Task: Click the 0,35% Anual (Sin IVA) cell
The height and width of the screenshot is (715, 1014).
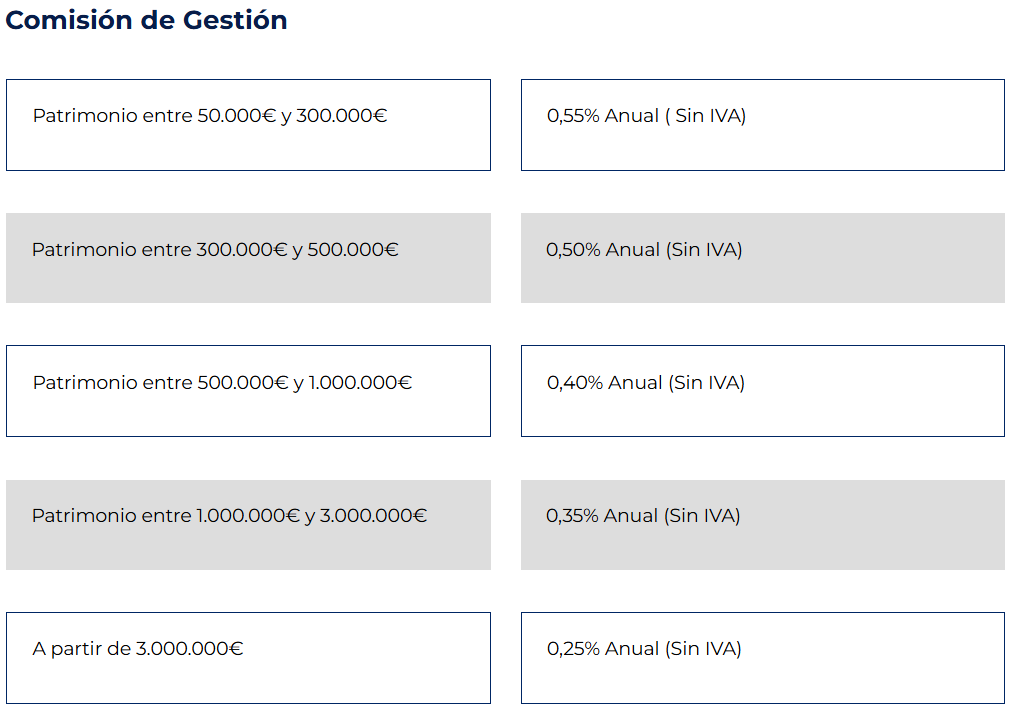Action: (763, 525)
